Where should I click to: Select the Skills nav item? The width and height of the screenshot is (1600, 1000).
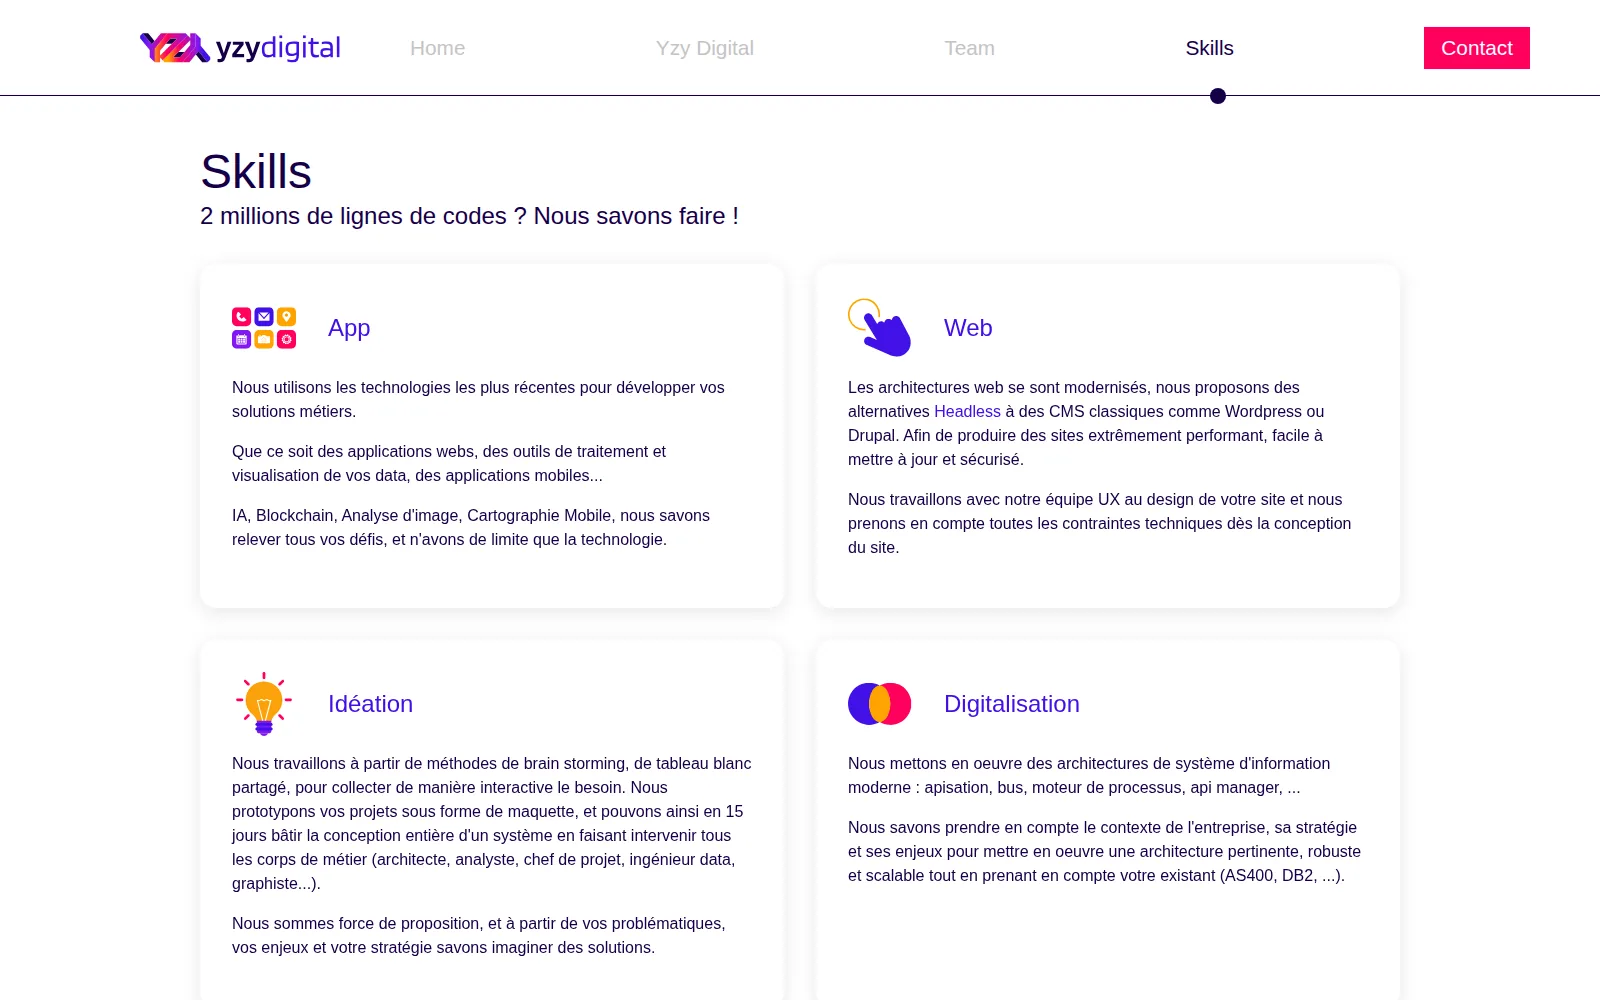click(1209, 48)
